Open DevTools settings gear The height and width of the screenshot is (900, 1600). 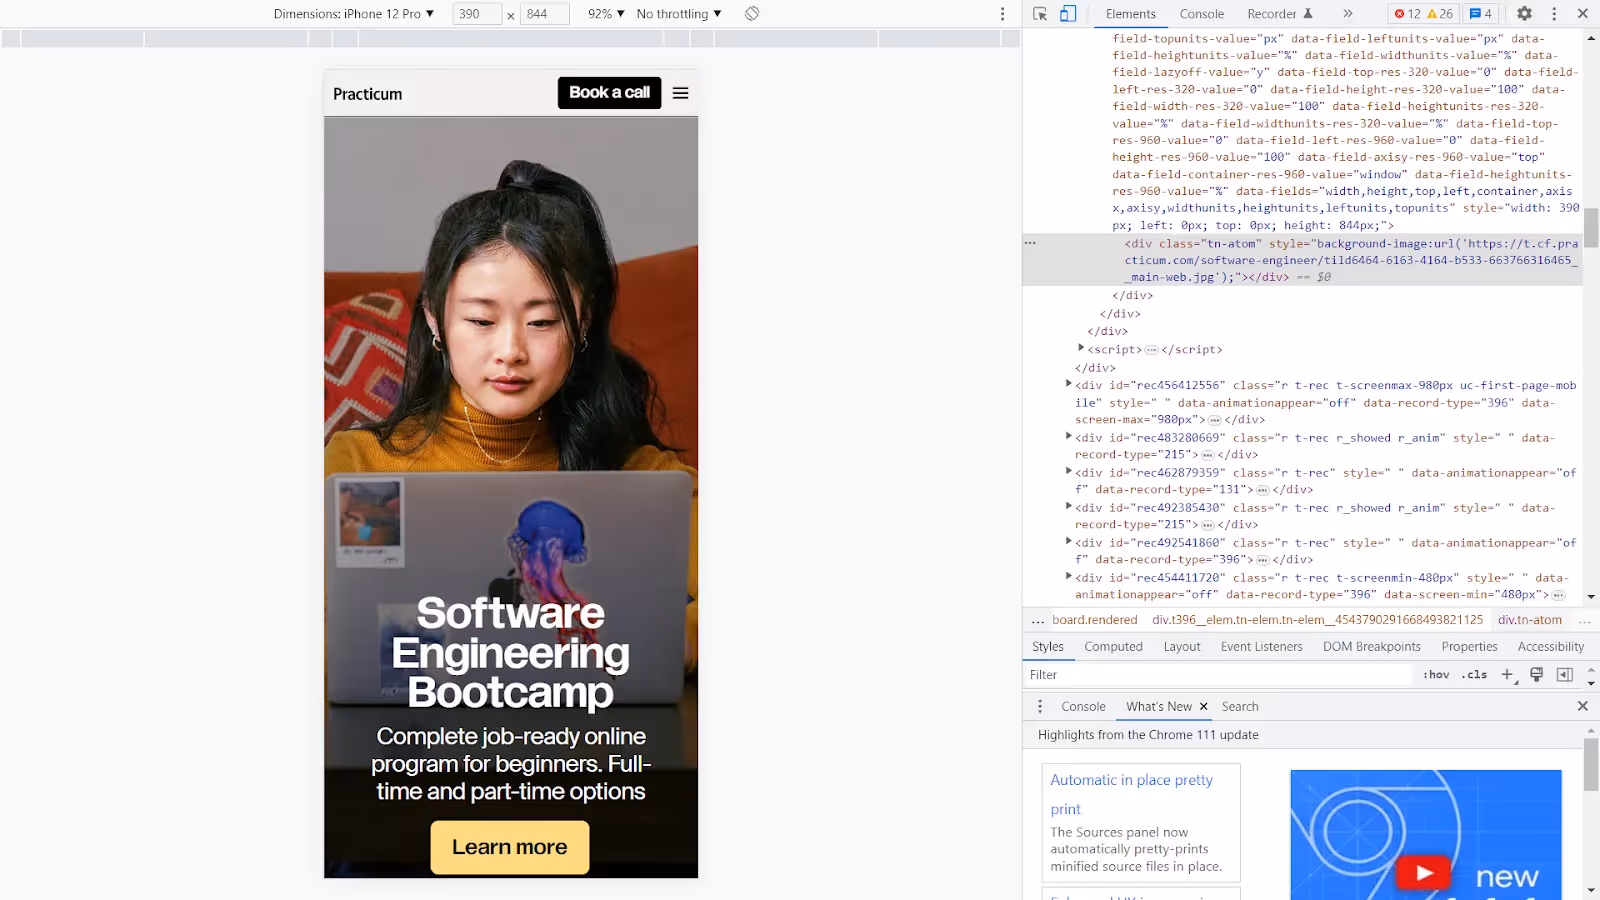[x=1524, y=14]
